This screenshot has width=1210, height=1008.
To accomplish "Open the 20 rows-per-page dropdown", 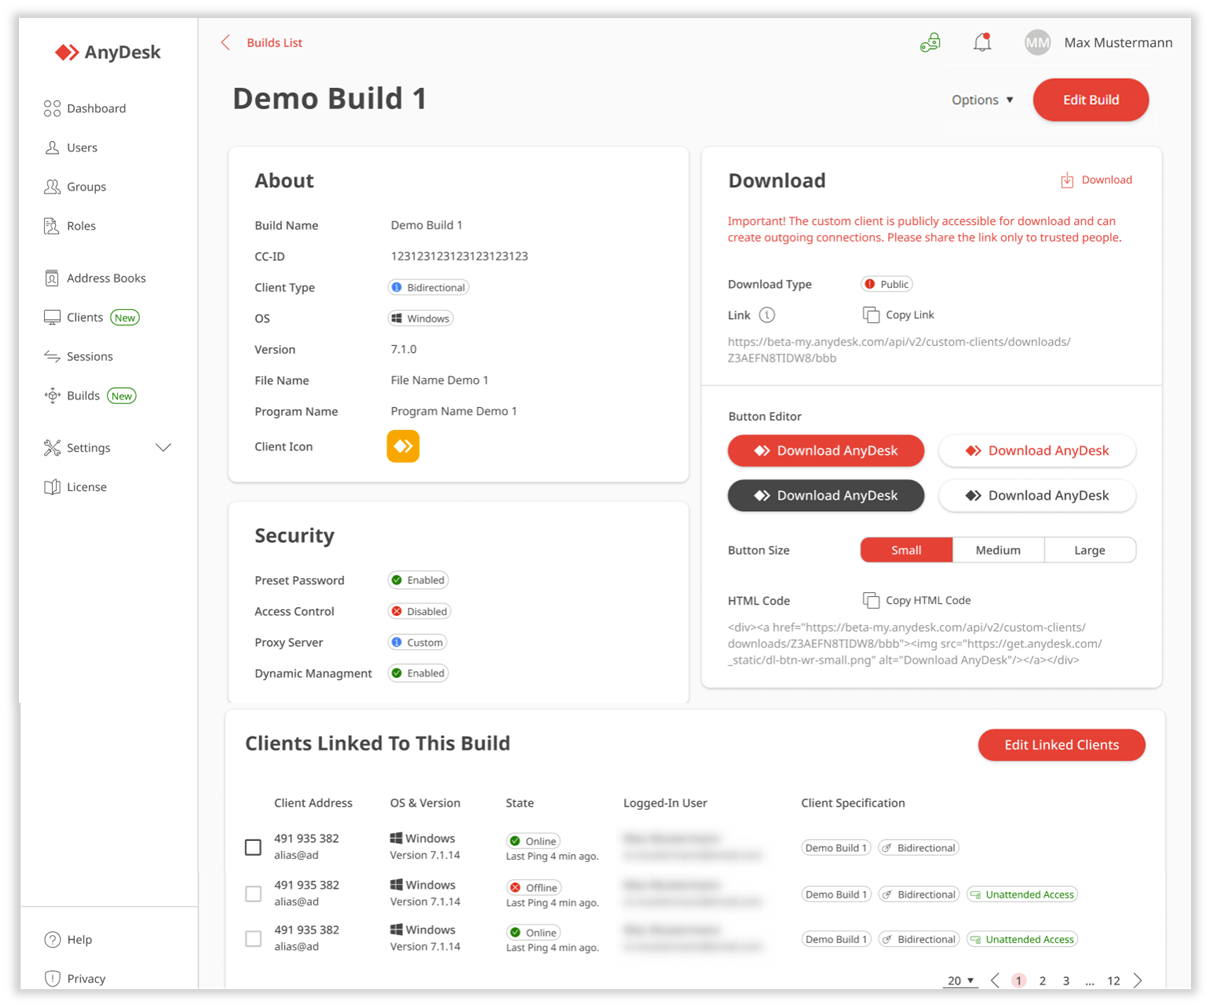I will (x=960, y=981).
